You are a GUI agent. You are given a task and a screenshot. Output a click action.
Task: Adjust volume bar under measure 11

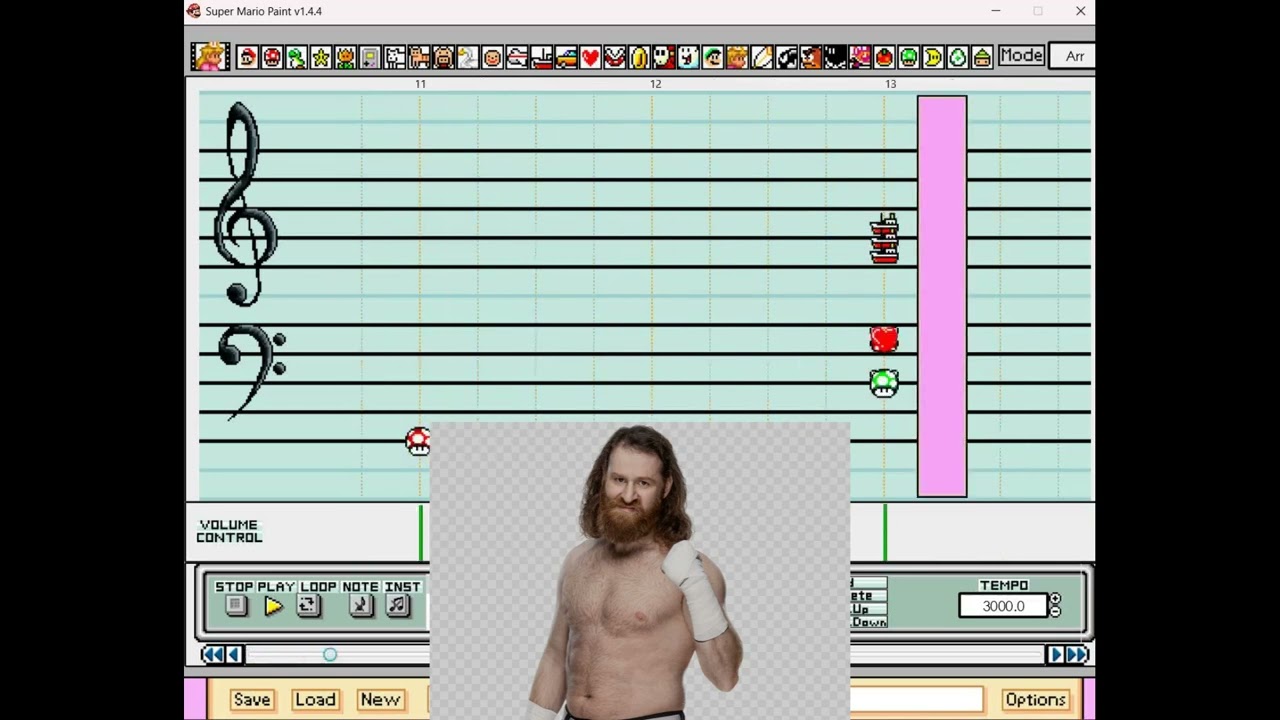(x=421, y=533)
